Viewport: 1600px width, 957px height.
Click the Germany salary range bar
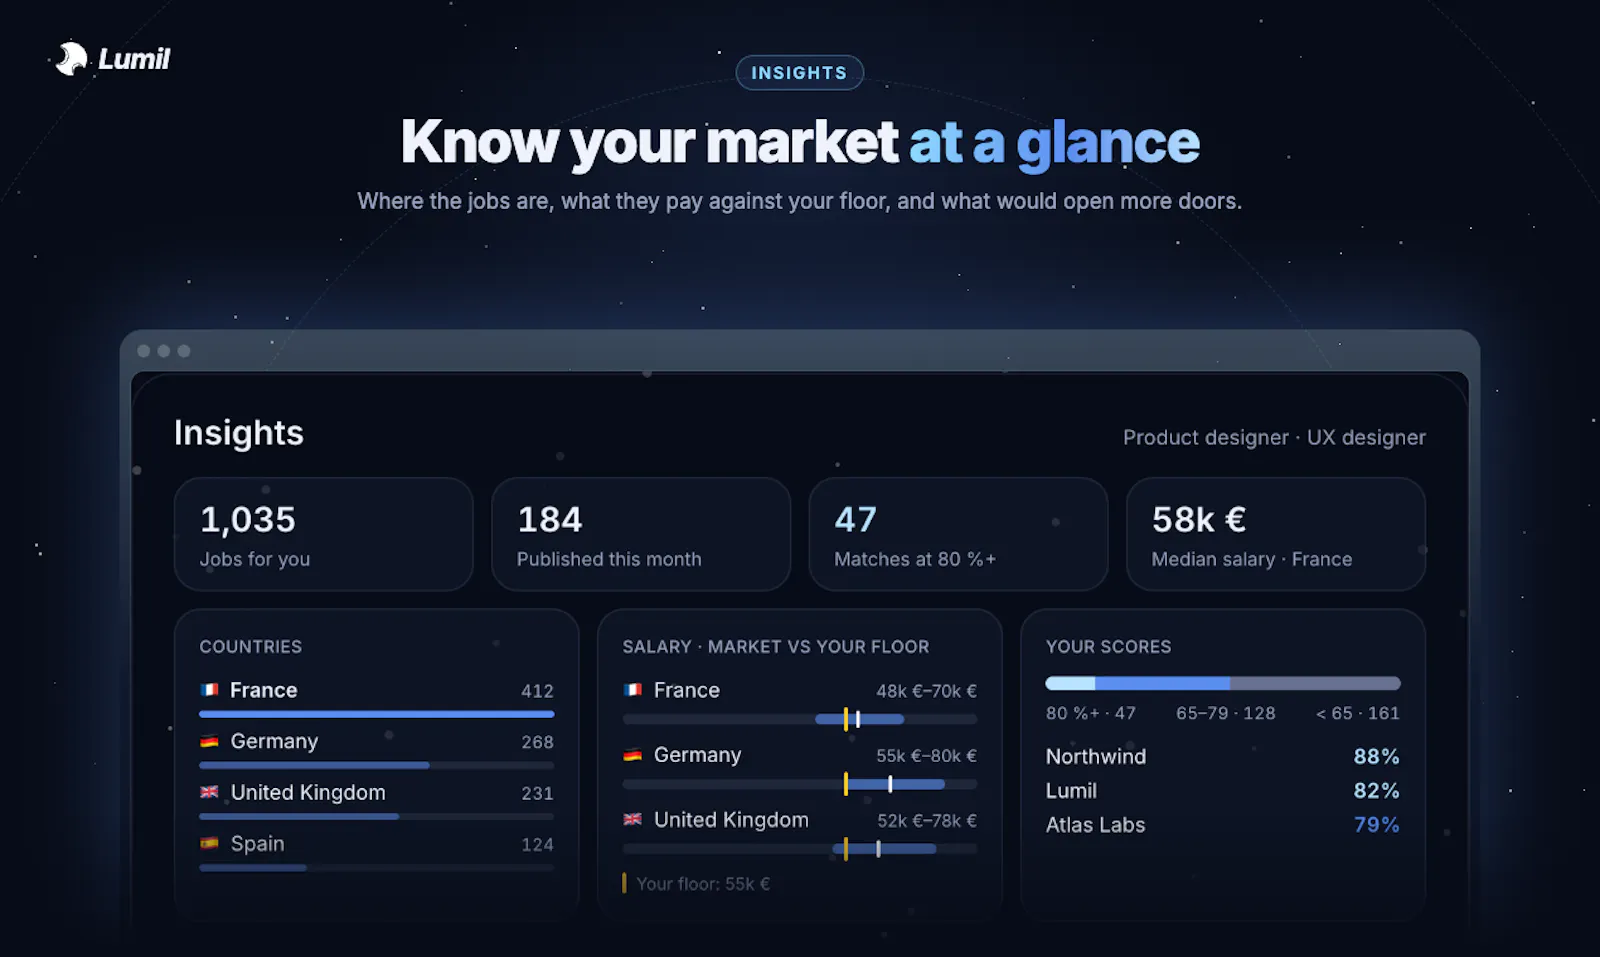800,784
